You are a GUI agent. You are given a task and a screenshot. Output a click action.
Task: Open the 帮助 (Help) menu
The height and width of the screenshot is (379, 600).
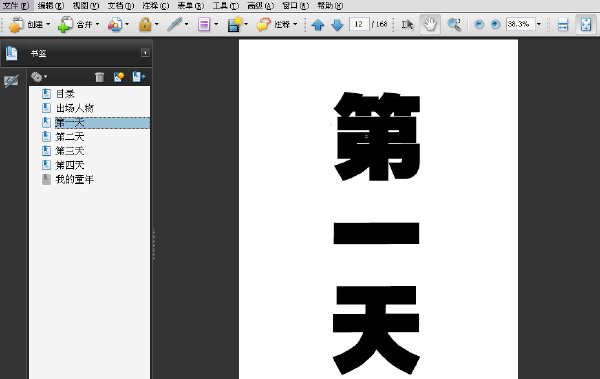click(330, 5)
